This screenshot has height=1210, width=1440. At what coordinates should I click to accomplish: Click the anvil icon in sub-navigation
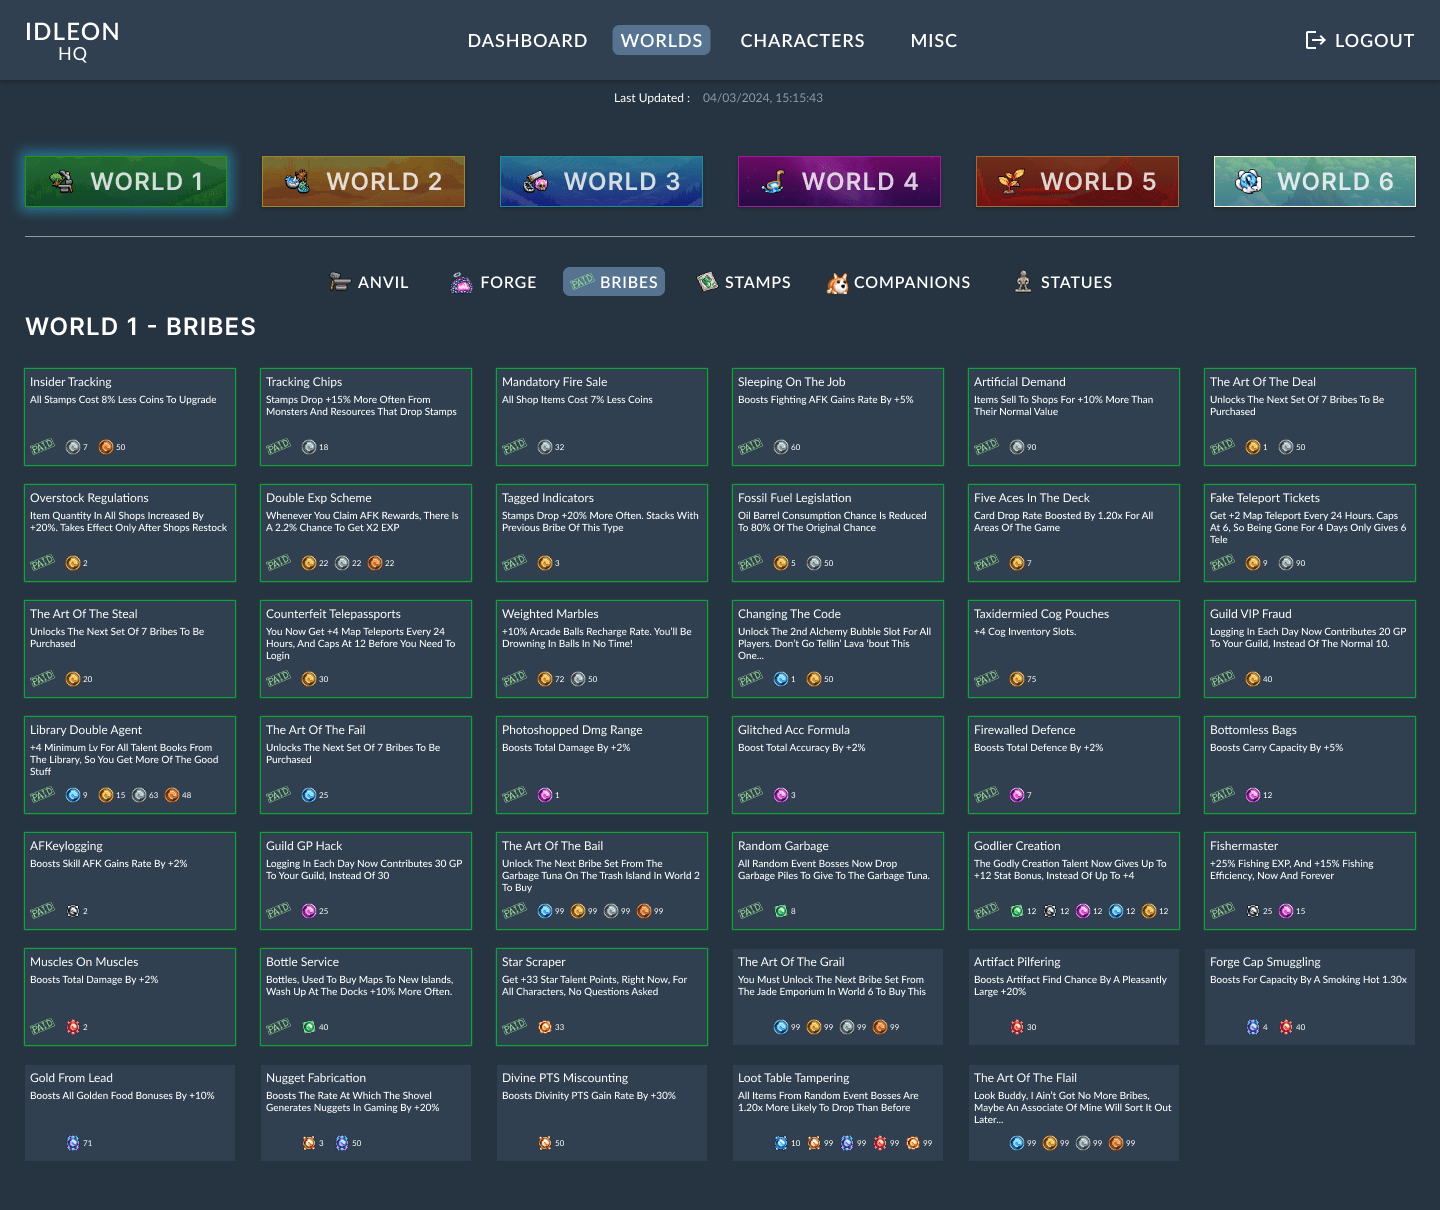(x=340, y=282)
